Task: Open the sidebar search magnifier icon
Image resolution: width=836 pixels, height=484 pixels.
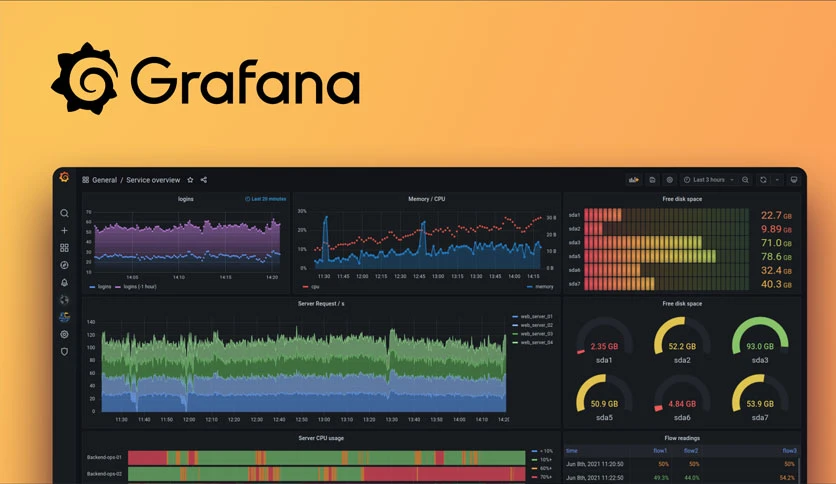Action: (64, 213)
